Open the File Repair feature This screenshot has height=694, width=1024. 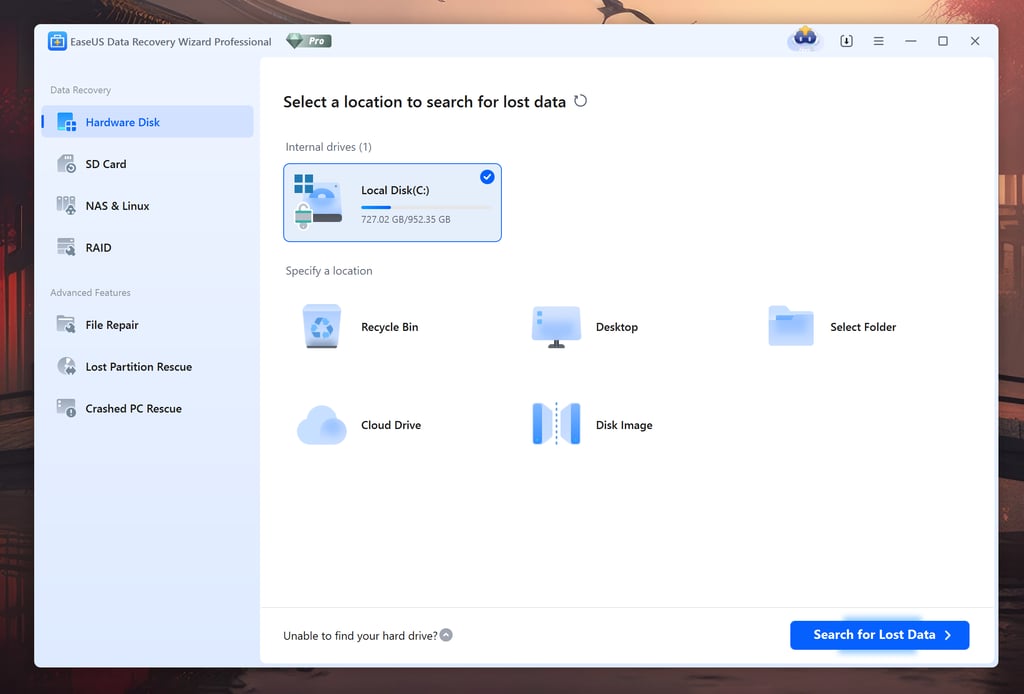point(112,324)
